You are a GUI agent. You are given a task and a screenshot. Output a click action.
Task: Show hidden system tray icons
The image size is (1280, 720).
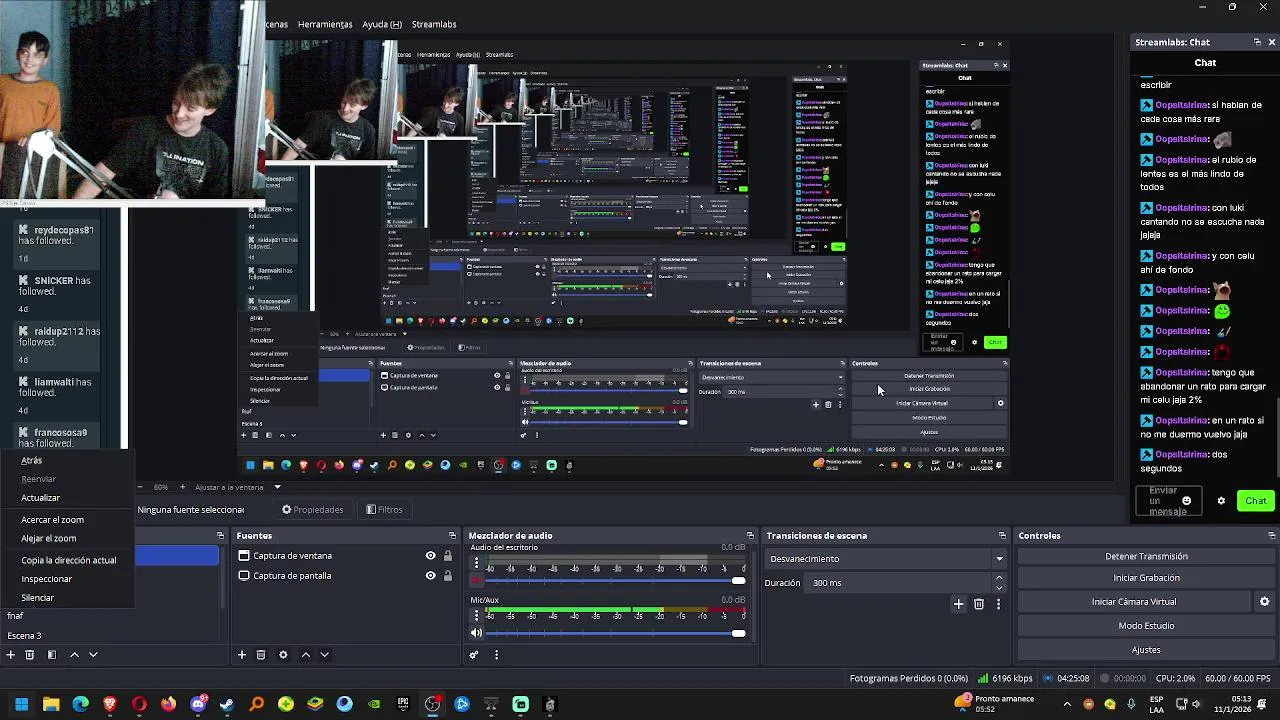pos(1067,704)
